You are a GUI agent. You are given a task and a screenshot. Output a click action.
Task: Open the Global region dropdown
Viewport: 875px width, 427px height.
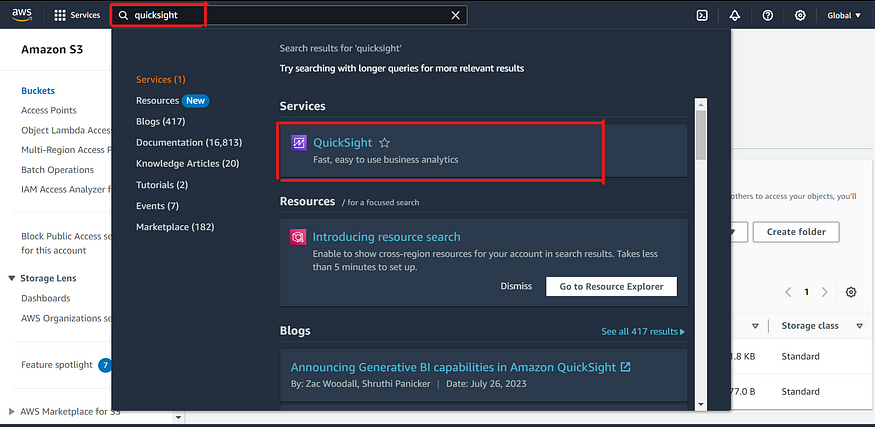tap(844, 16)
